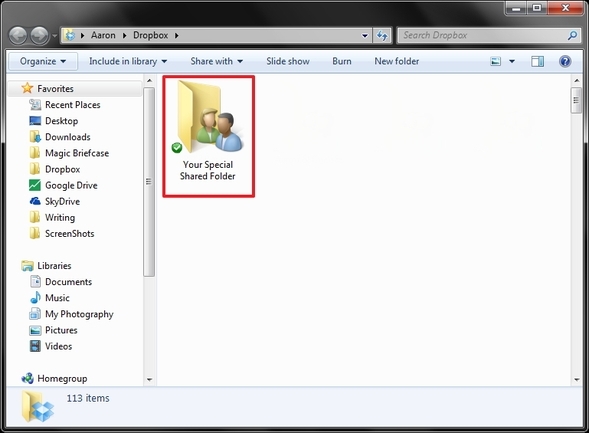Start the Slide show
Viewport: 589px width, 433px height.
pos(288,61)
